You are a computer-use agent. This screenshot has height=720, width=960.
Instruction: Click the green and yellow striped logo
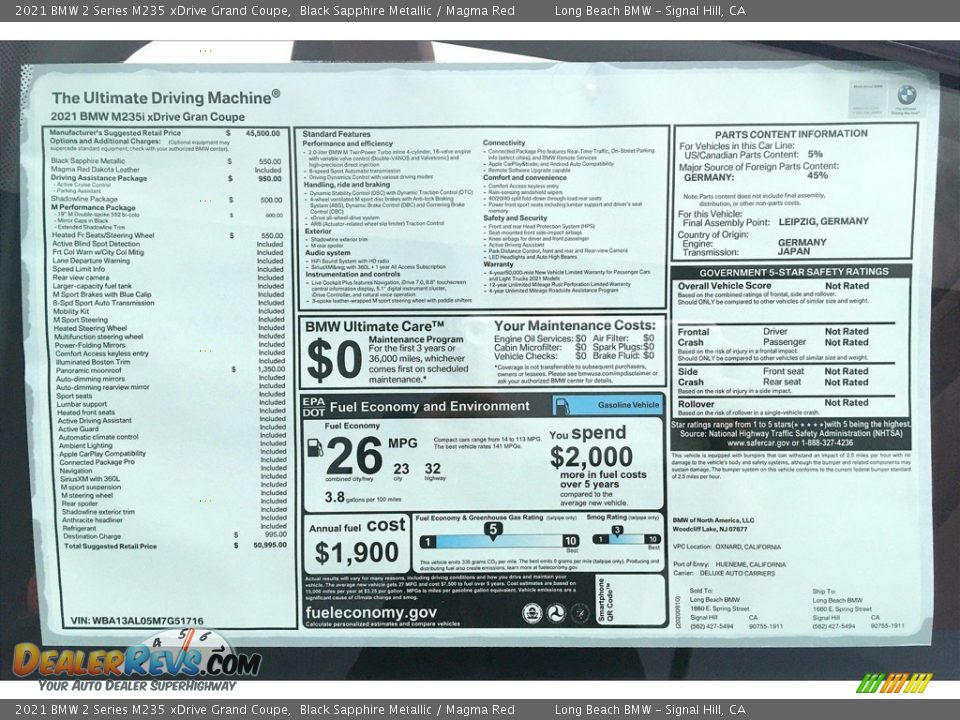pos(894,683)
